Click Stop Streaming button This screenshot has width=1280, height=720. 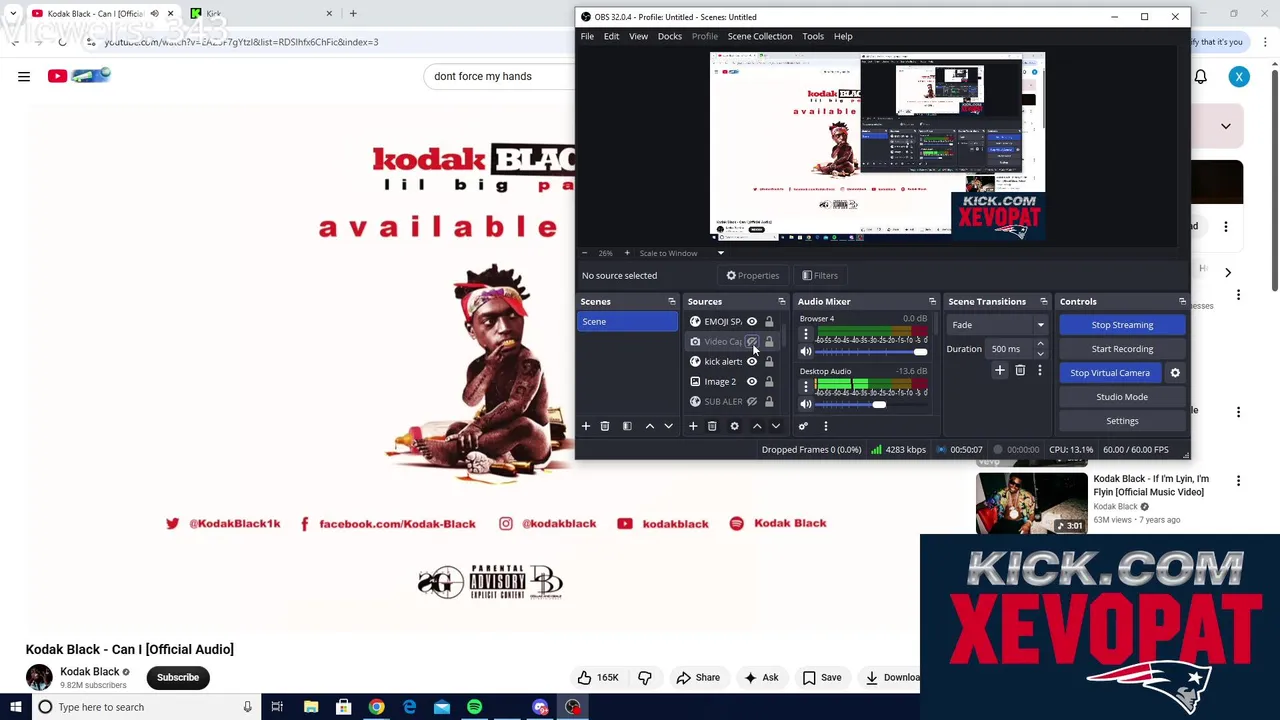coord(1122,325)
